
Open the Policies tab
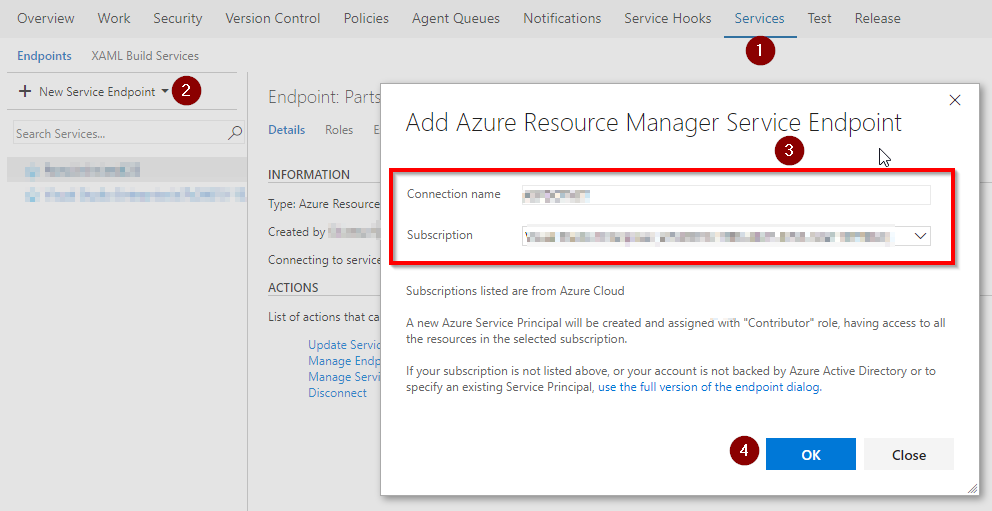click(366, 18)
